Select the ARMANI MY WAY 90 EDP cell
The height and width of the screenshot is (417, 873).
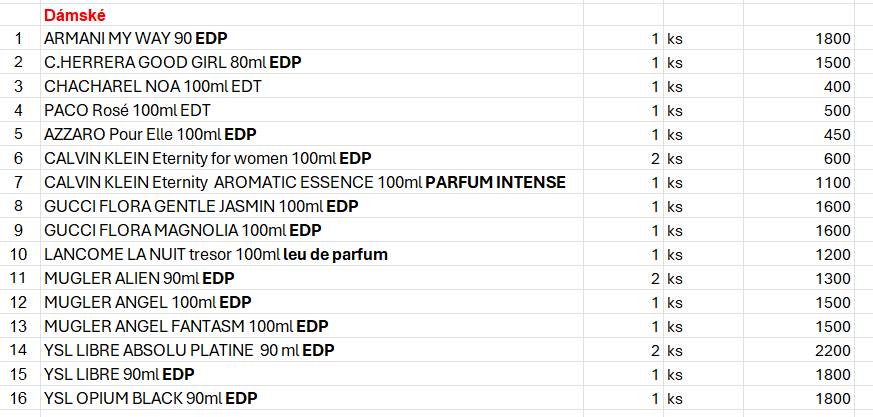click(x=312, y=38)
